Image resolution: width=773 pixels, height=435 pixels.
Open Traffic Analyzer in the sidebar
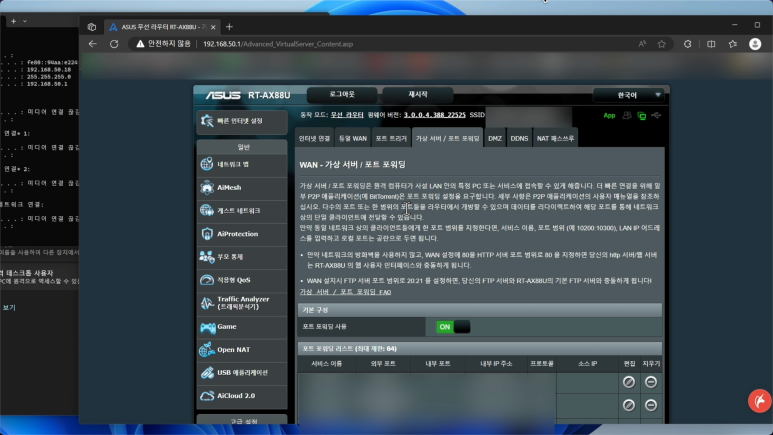(x=242, y=303)
